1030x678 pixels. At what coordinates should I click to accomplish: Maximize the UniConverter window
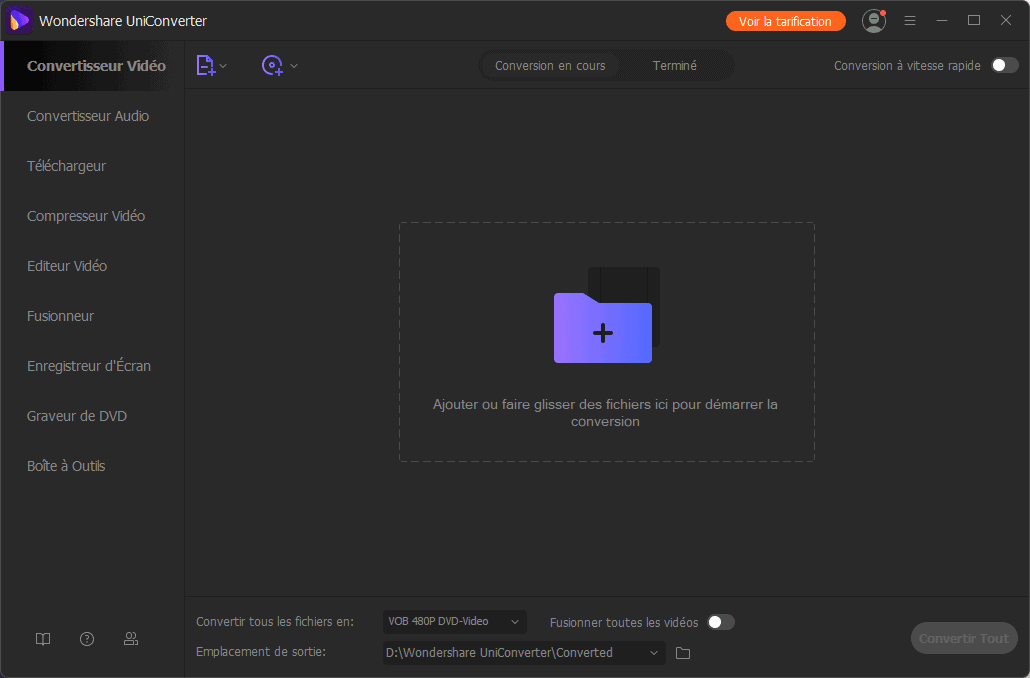[x=974, y=21]
